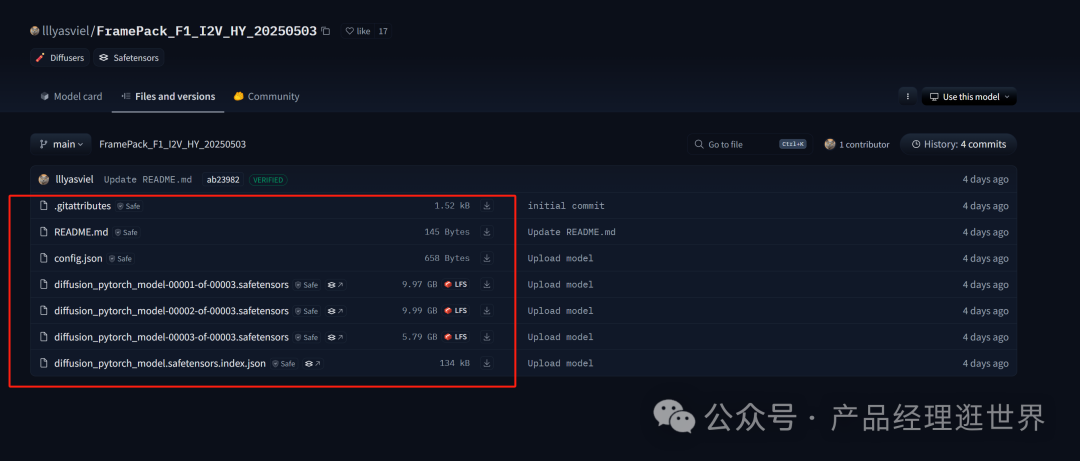The height and width of the screenshot is (461, 1080).
Task: Open the viewer icon for safetensors.index.json
Action: (313, 363)
